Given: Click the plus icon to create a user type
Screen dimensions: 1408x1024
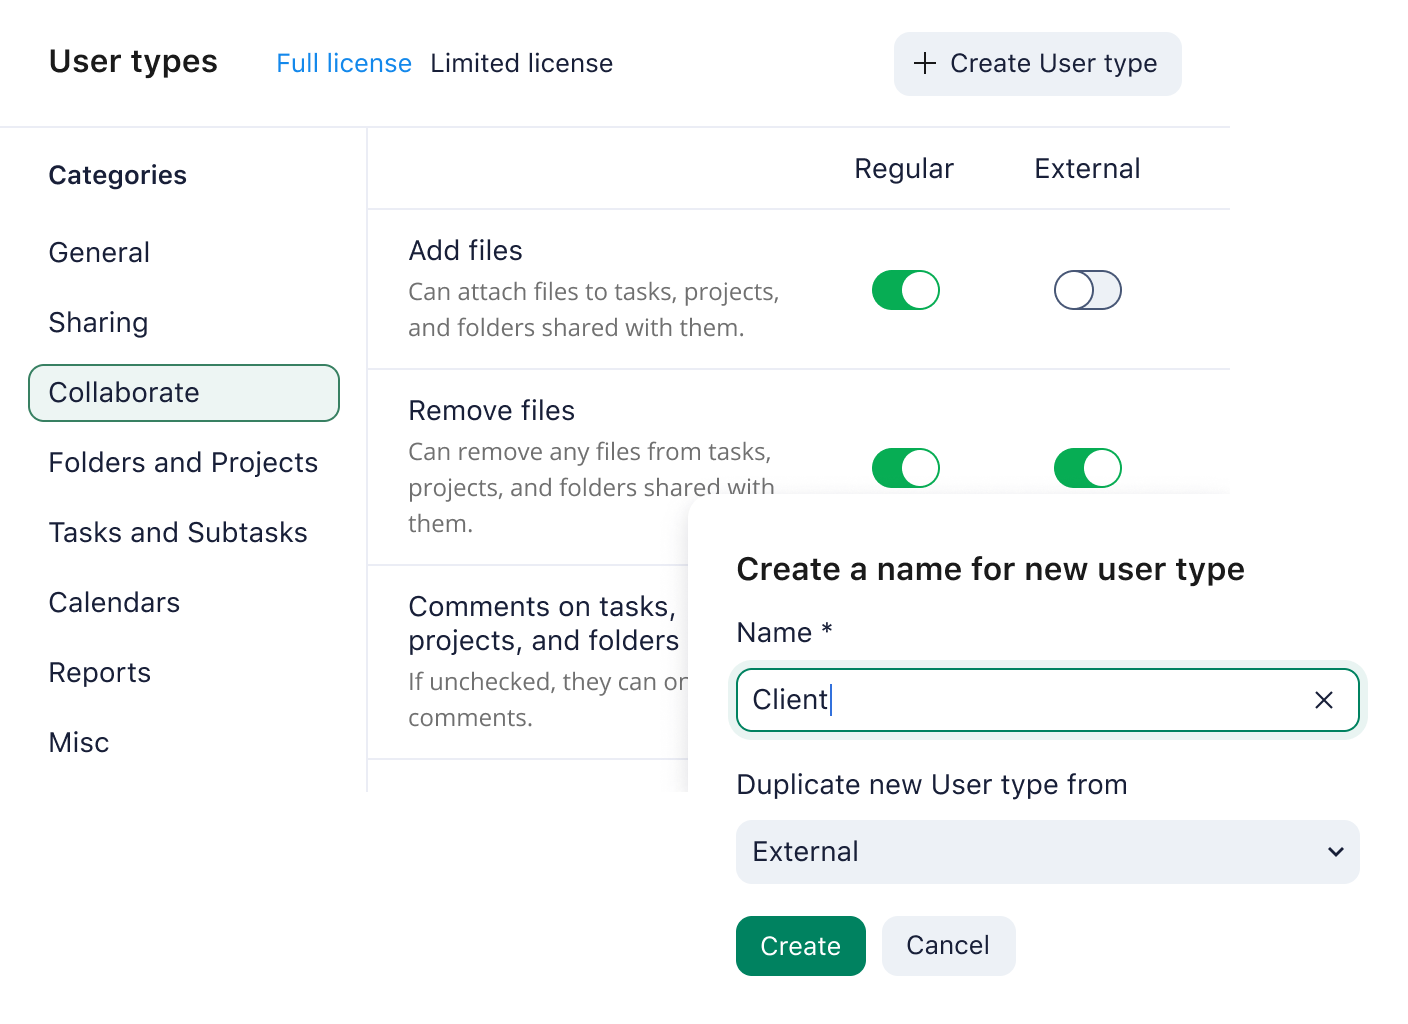Looking at the screenshot, I should tap(924, 63).
